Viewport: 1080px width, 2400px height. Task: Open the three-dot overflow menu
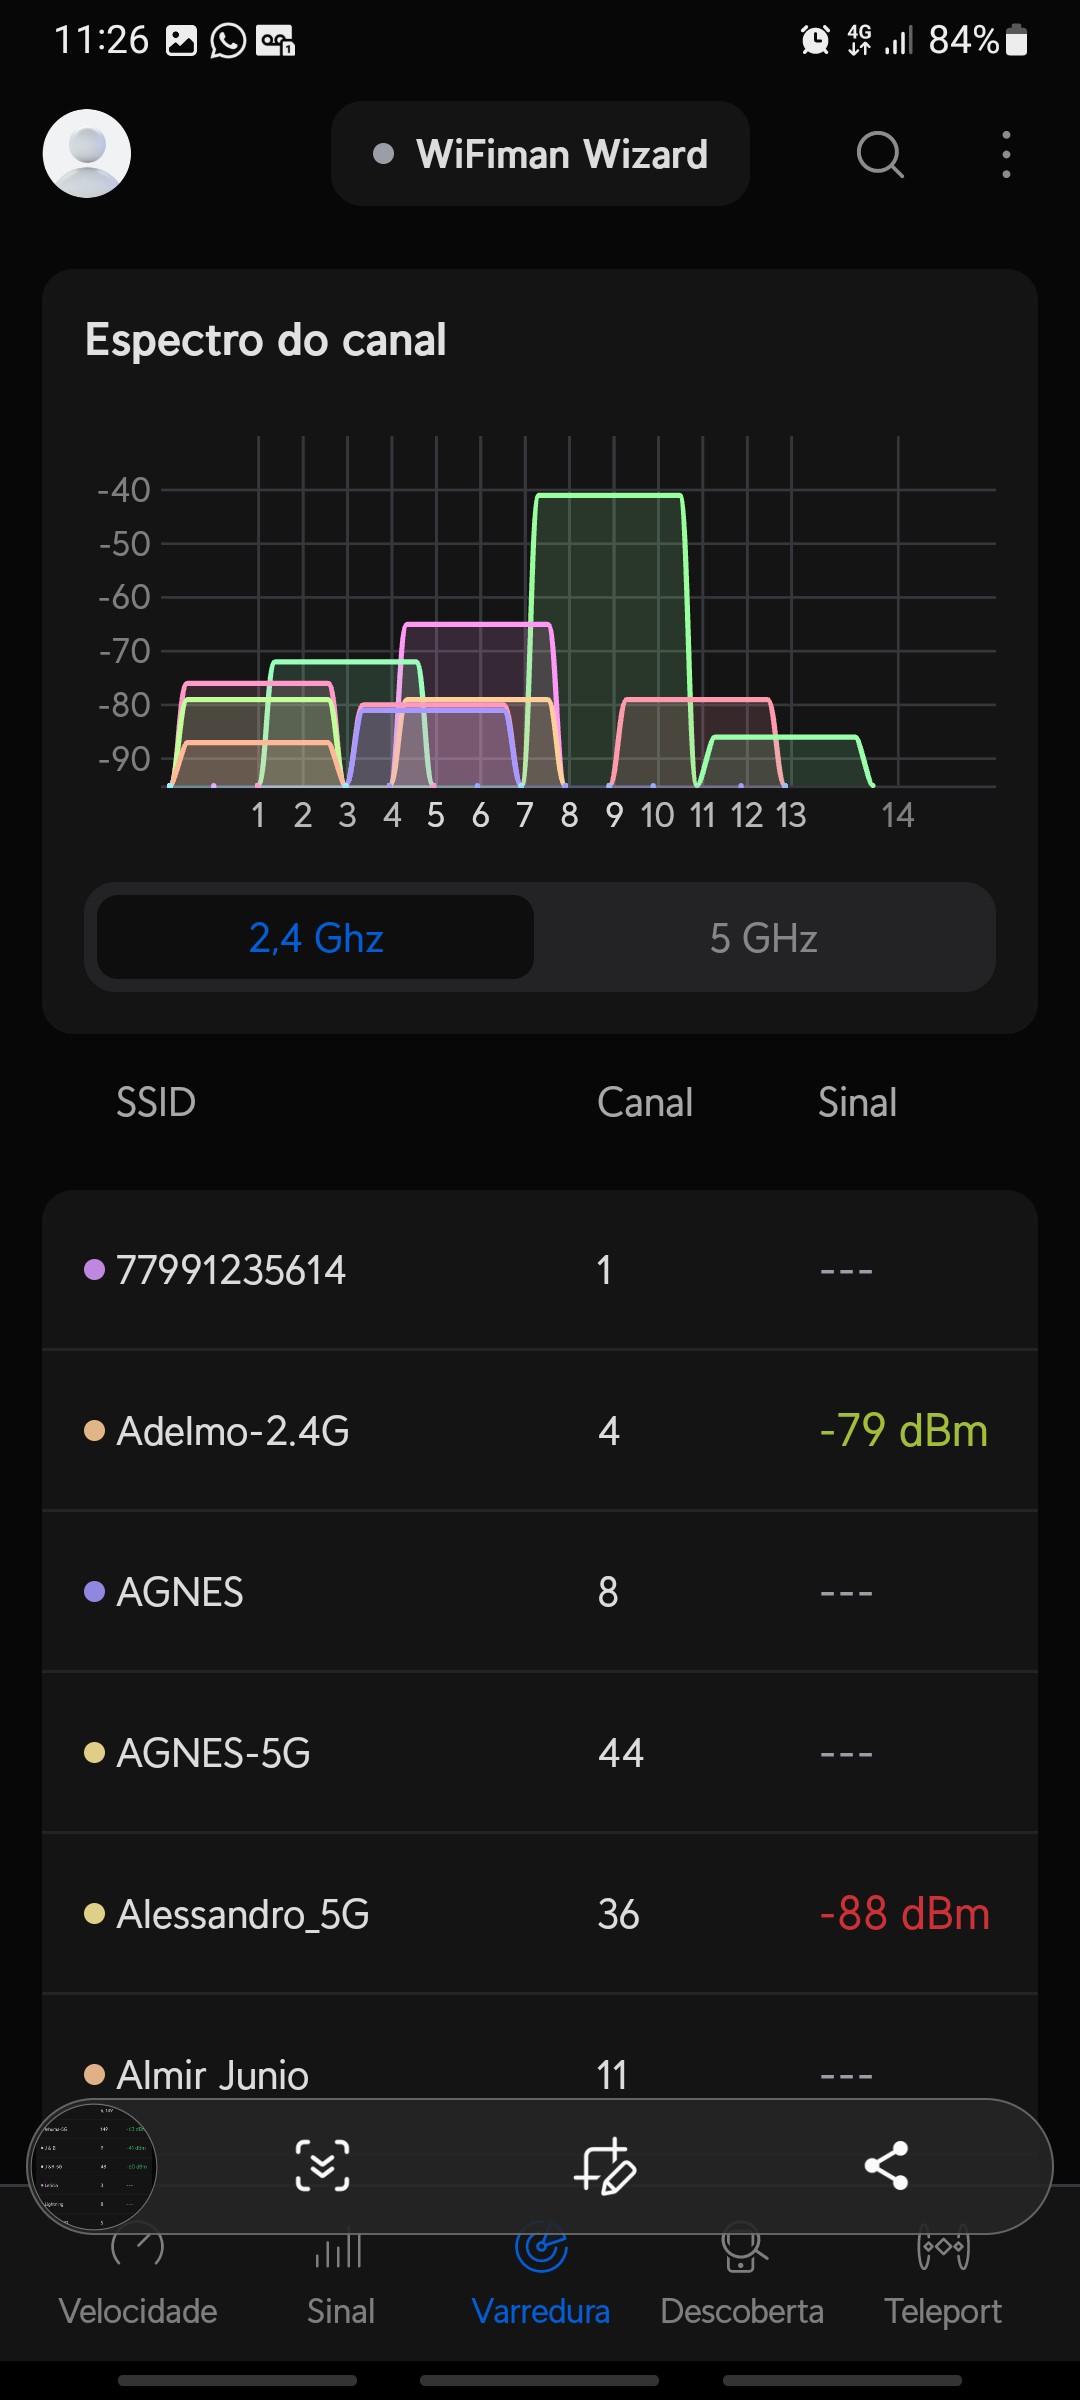(x=1006, y=155)
